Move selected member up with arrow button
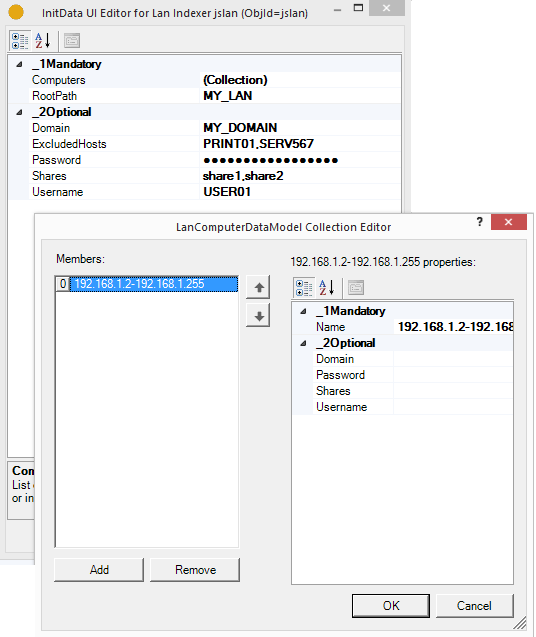The height and width of the screenshot is (637, 536). click(258, 288)
